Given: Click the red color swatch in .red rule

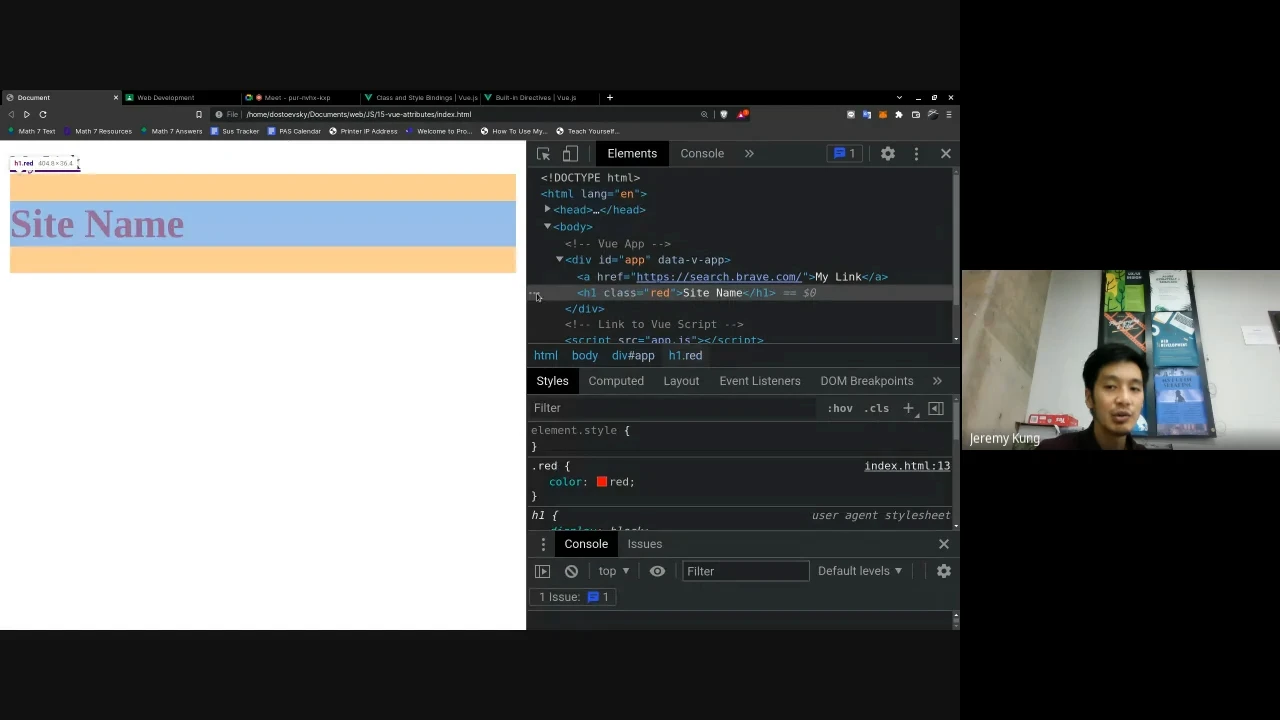Looking at the screenshot, I should (x=602, y=482).
